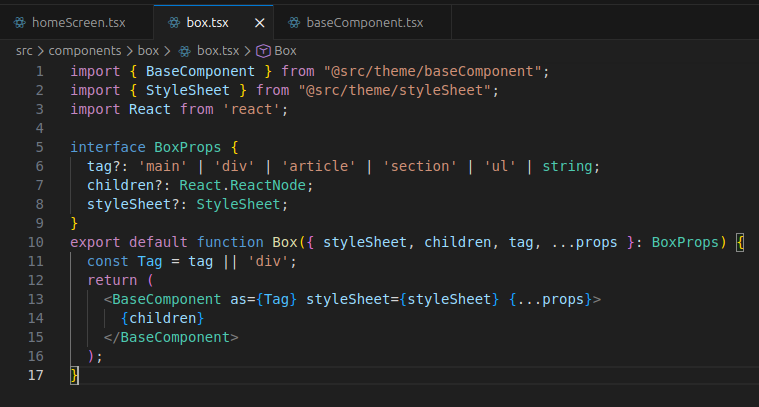Image resolution: width=759 pixels, height=407 pixels.
Task: Expand the src breadcrumb folder
Action: (x=25, y=50)
